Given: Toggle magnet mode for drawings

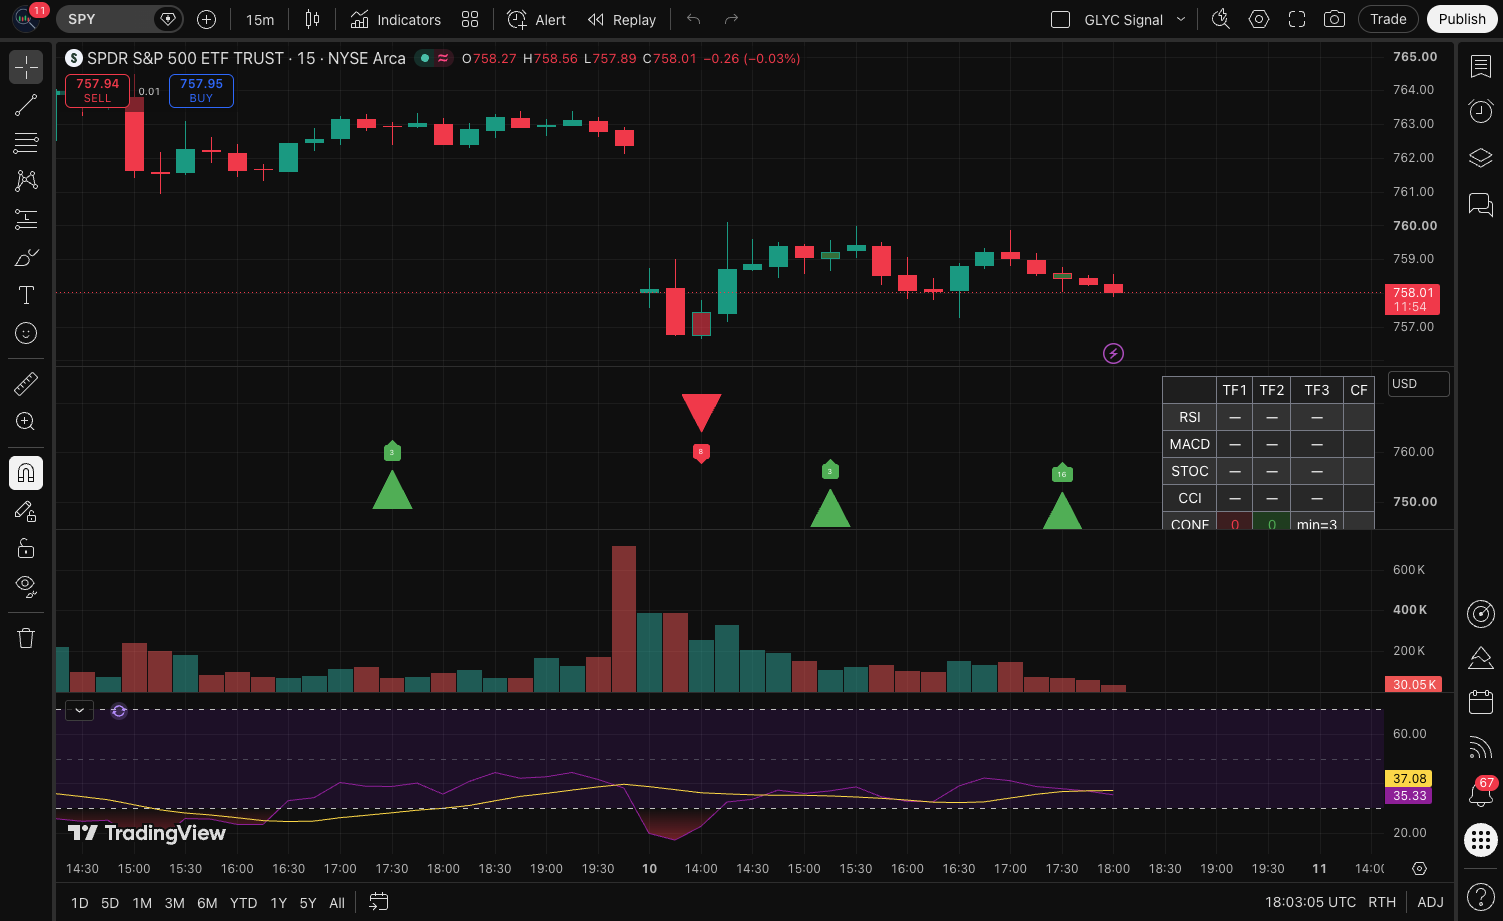Looking at the screenshot, I should coord(26,473).
